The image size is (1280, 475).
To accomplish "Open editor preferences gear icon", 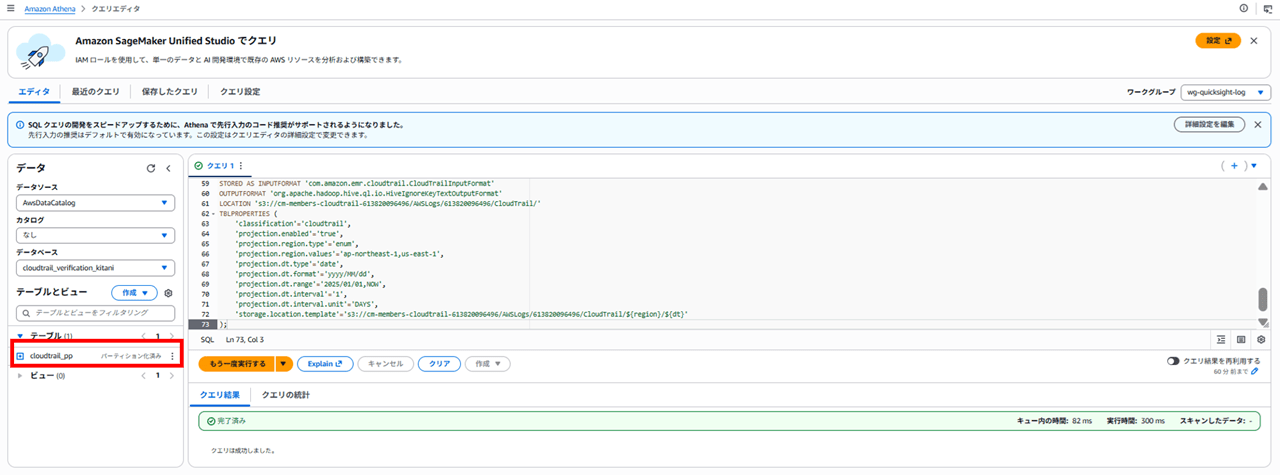I will (1261, 339).
